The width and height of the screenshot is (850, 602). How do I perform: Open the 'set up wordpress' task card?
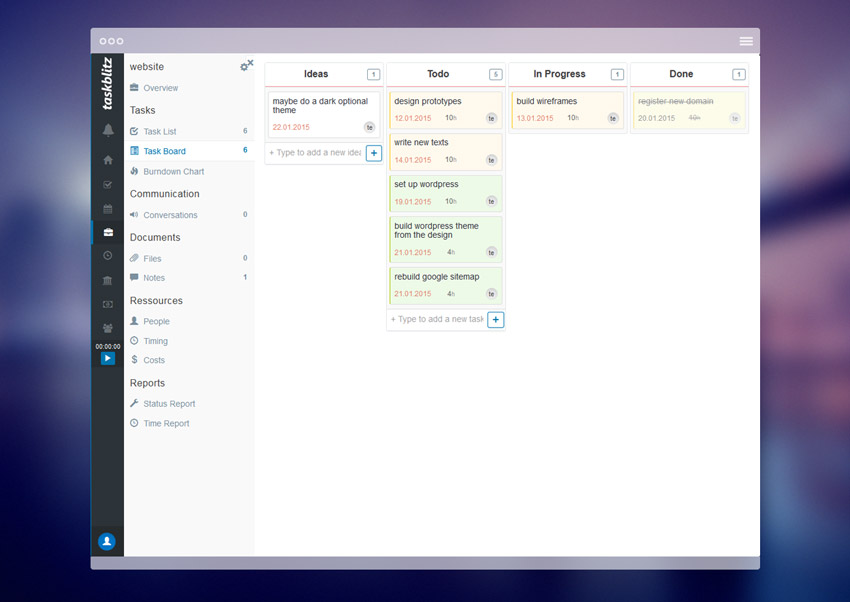[x=445, y=192]
